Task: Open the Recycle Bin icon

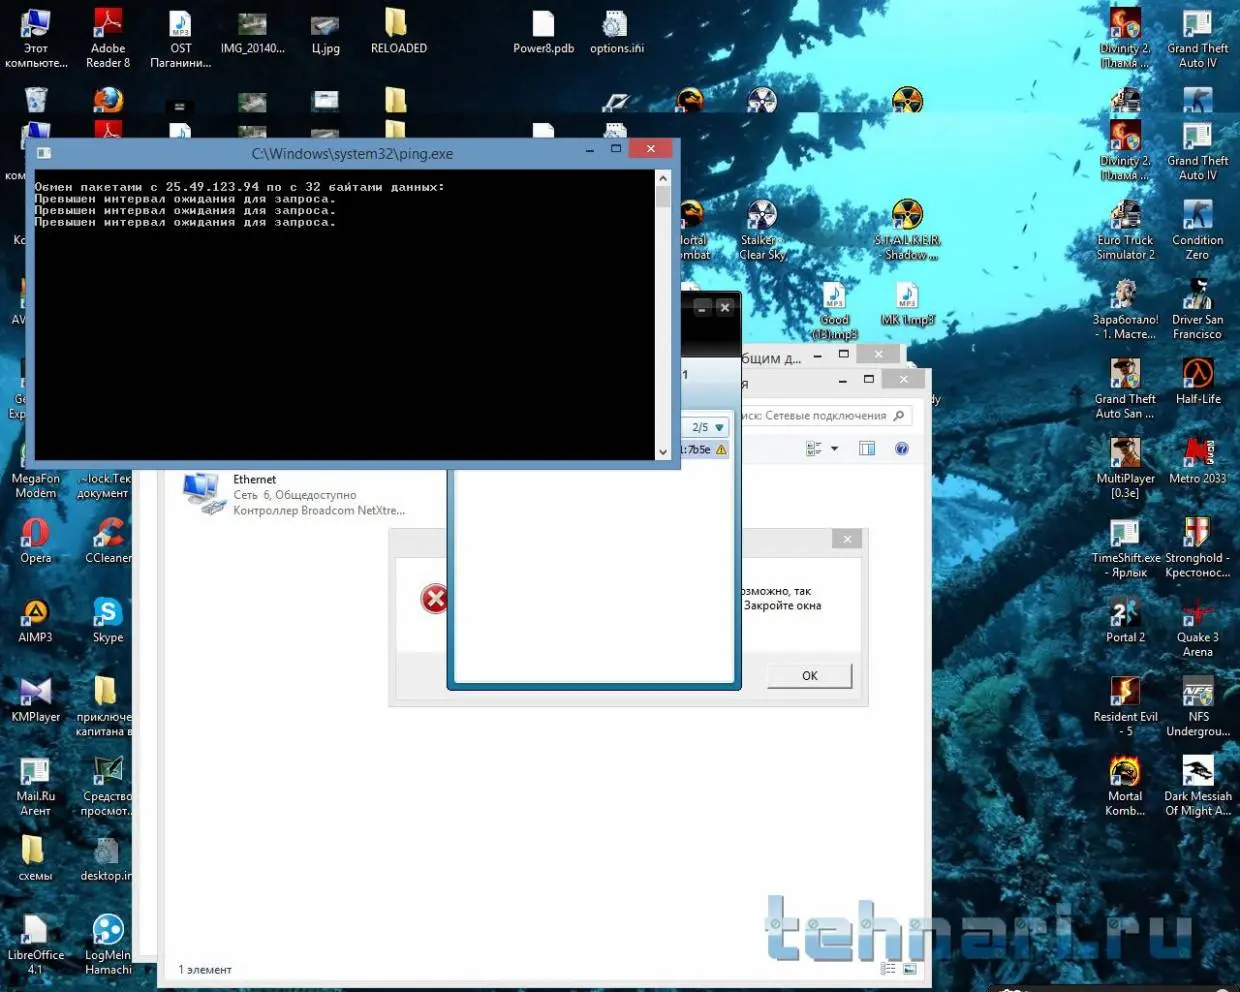Action: coord(36,100)
